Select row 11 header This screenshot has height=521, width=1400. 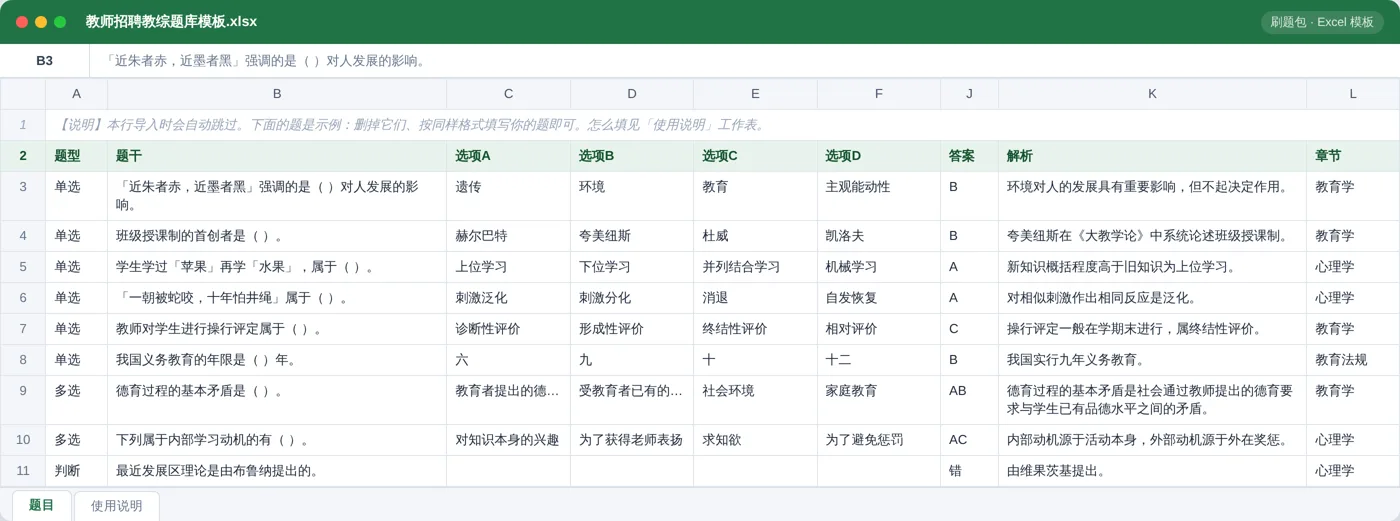point(23,471)
